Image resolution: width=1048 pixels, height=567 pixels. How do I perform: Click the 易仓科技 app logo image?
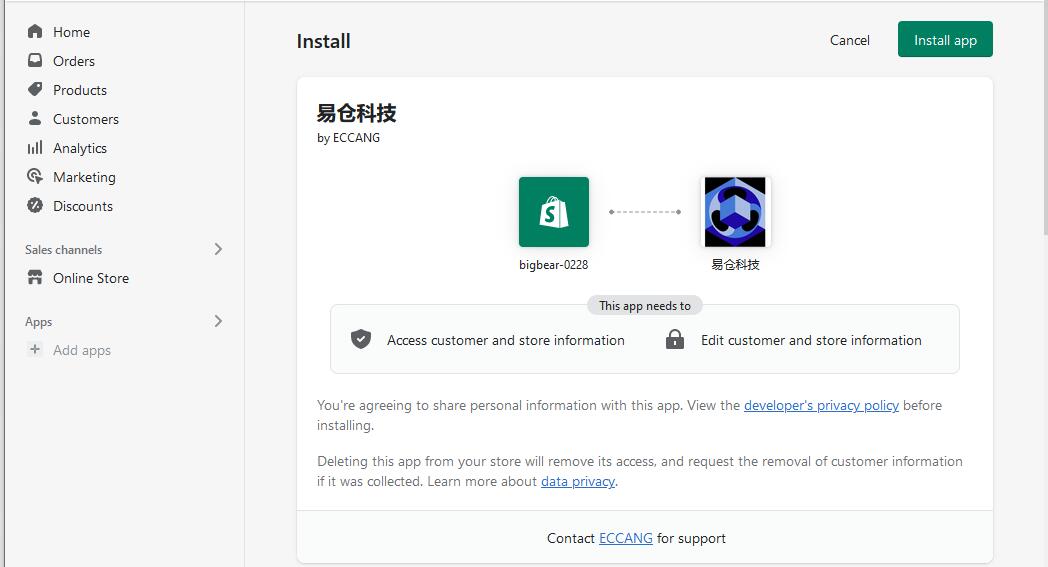point(735,212)
